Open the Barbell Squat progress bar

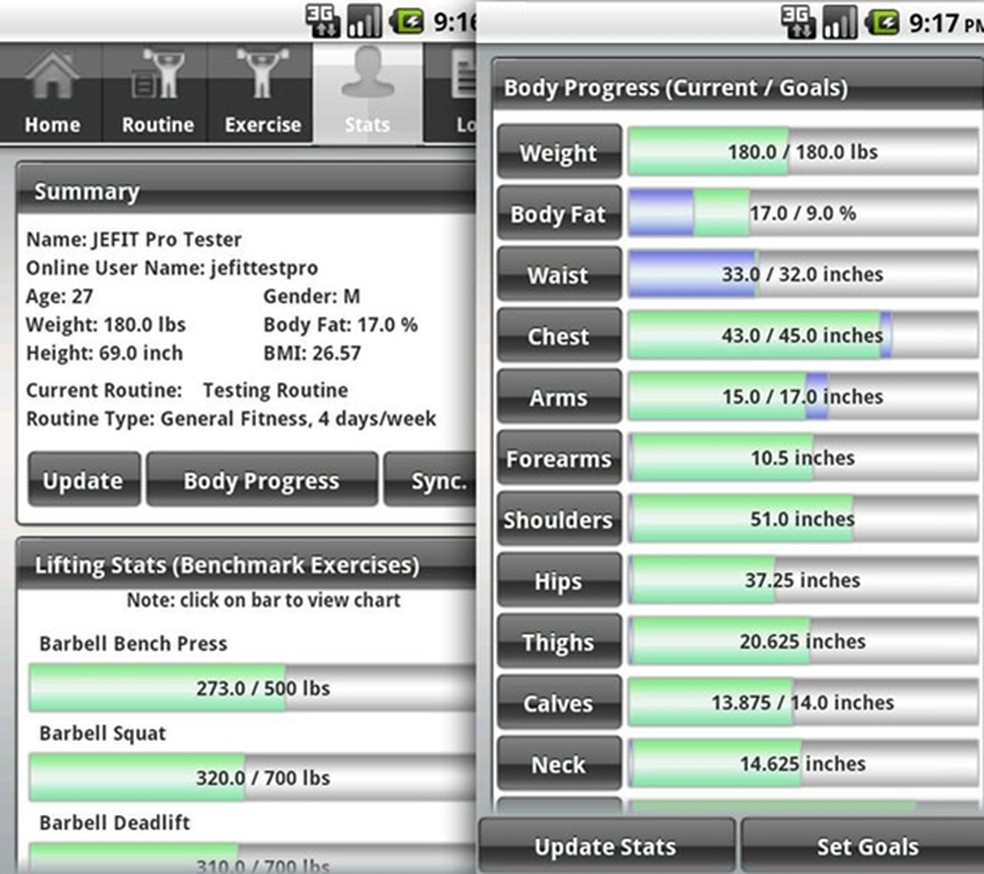252,777
